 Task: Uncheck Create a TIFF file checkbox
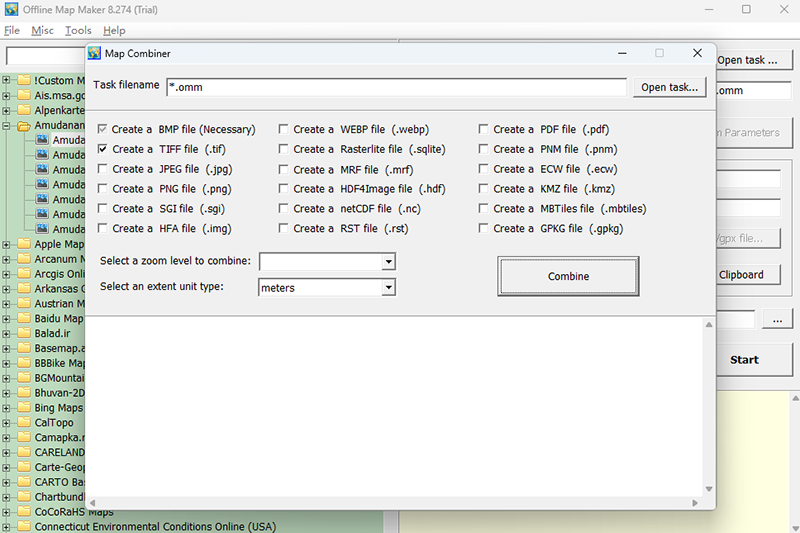coord(103,149)
